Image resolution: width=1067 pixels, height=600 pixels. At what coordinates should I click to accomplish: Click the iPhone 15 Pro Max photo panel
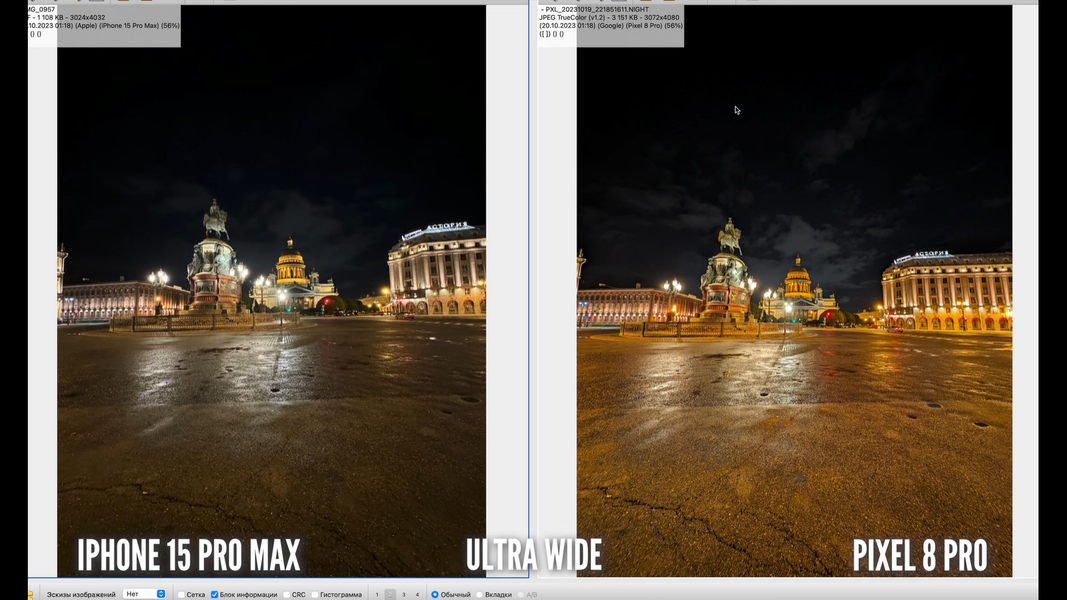271,300
